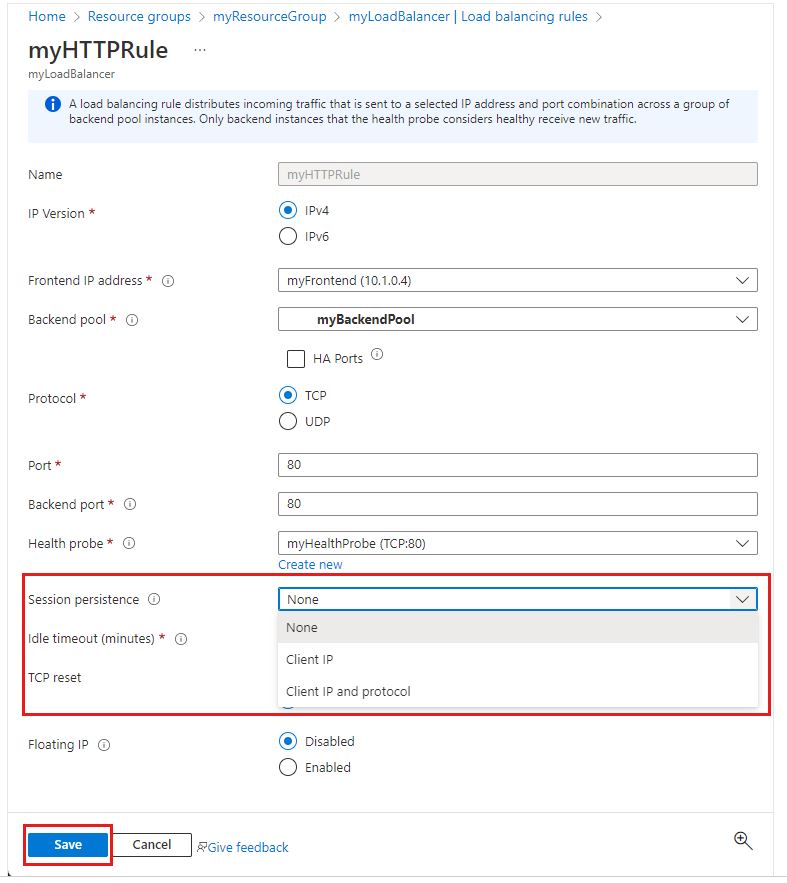The image size is (787, 883).
Task: Choose the Client IP and protocol option
Action: point(348,691)
